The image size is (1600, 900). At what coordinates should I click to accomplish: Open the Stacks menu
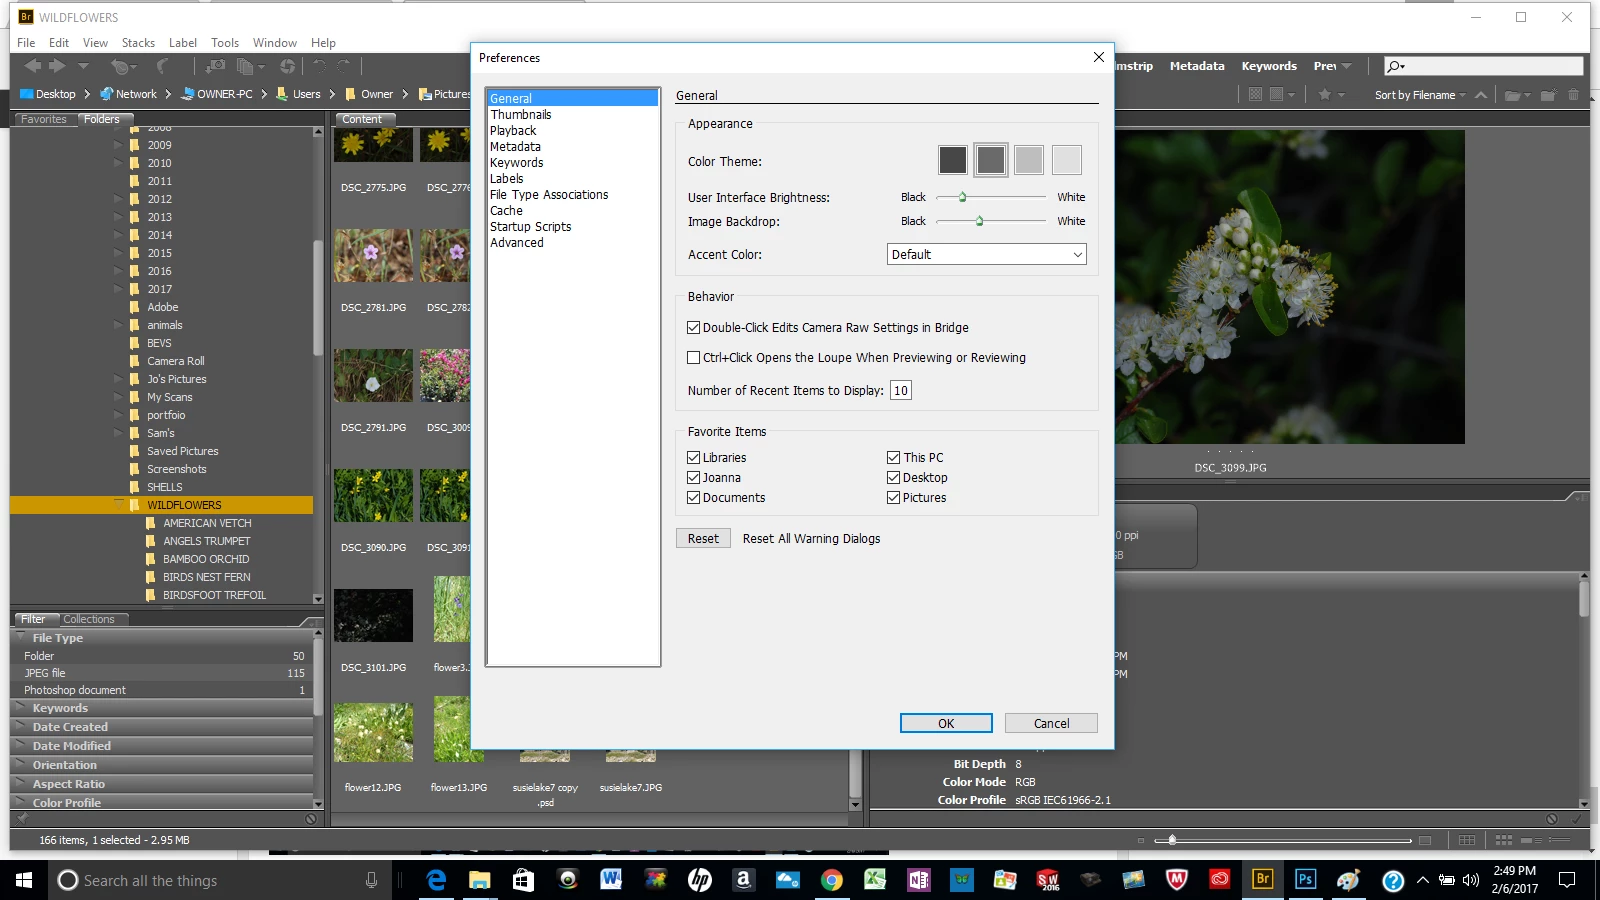138,43
